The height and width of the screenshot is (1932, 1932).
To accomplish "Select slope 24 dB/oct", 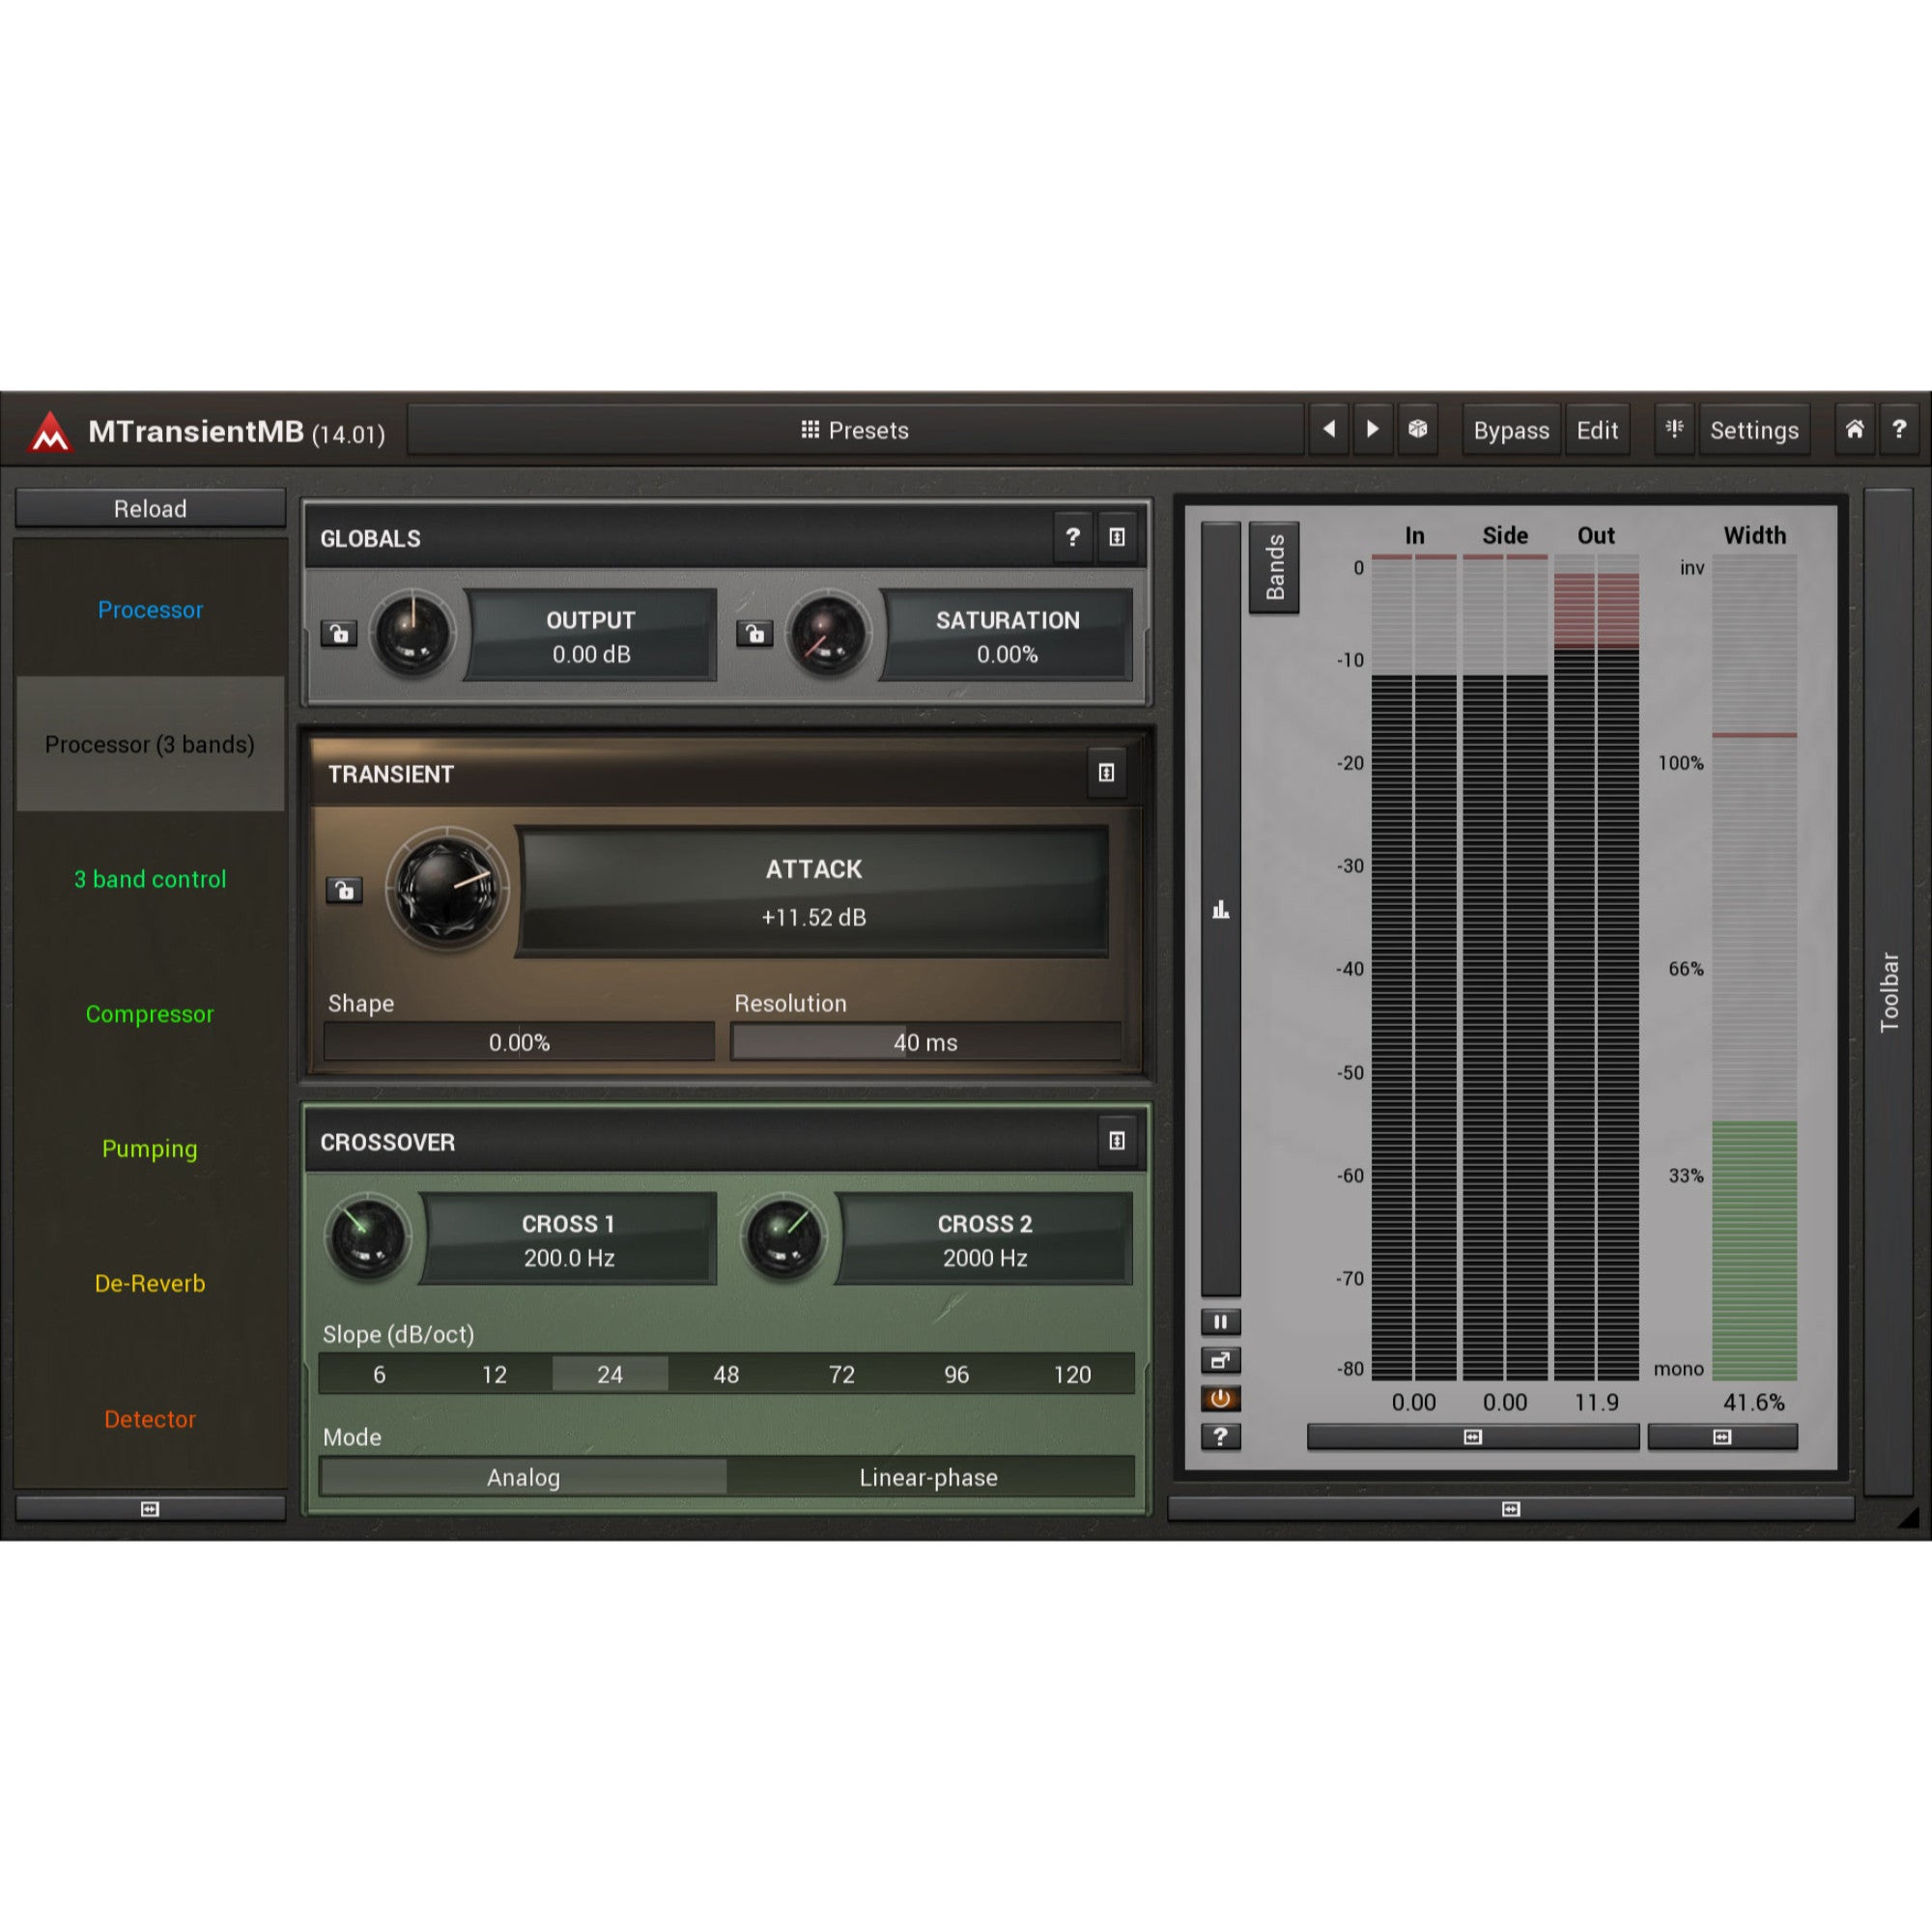I will tap(610, 1374).
